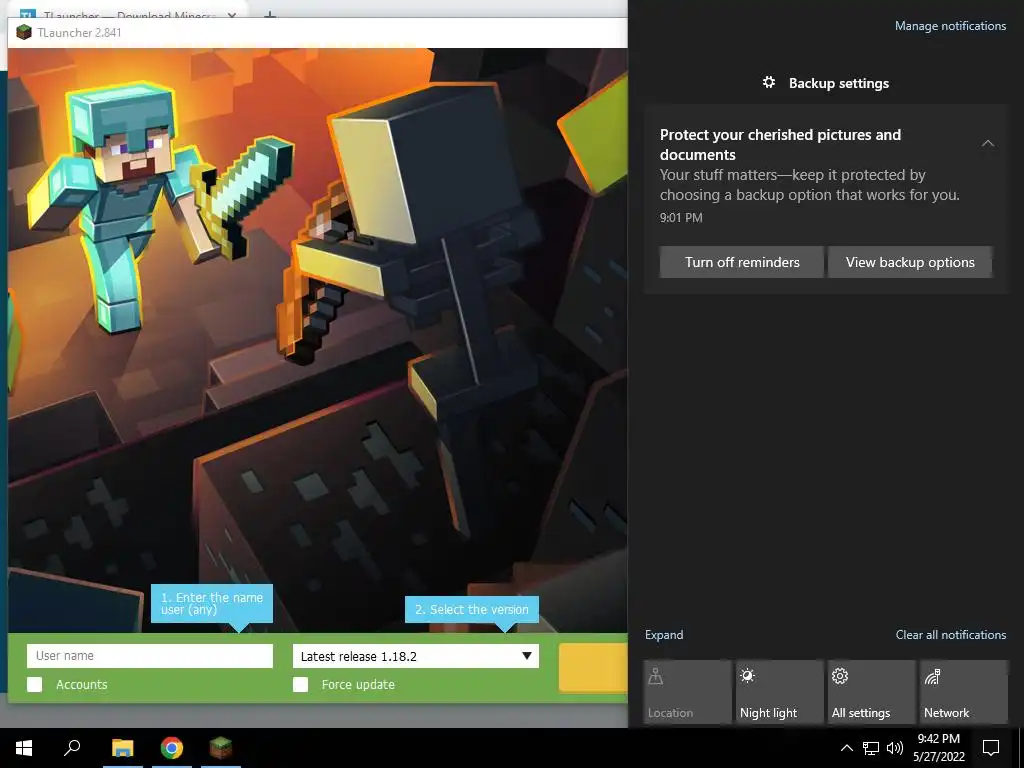Open the Windows Start menu

point(24,748)
